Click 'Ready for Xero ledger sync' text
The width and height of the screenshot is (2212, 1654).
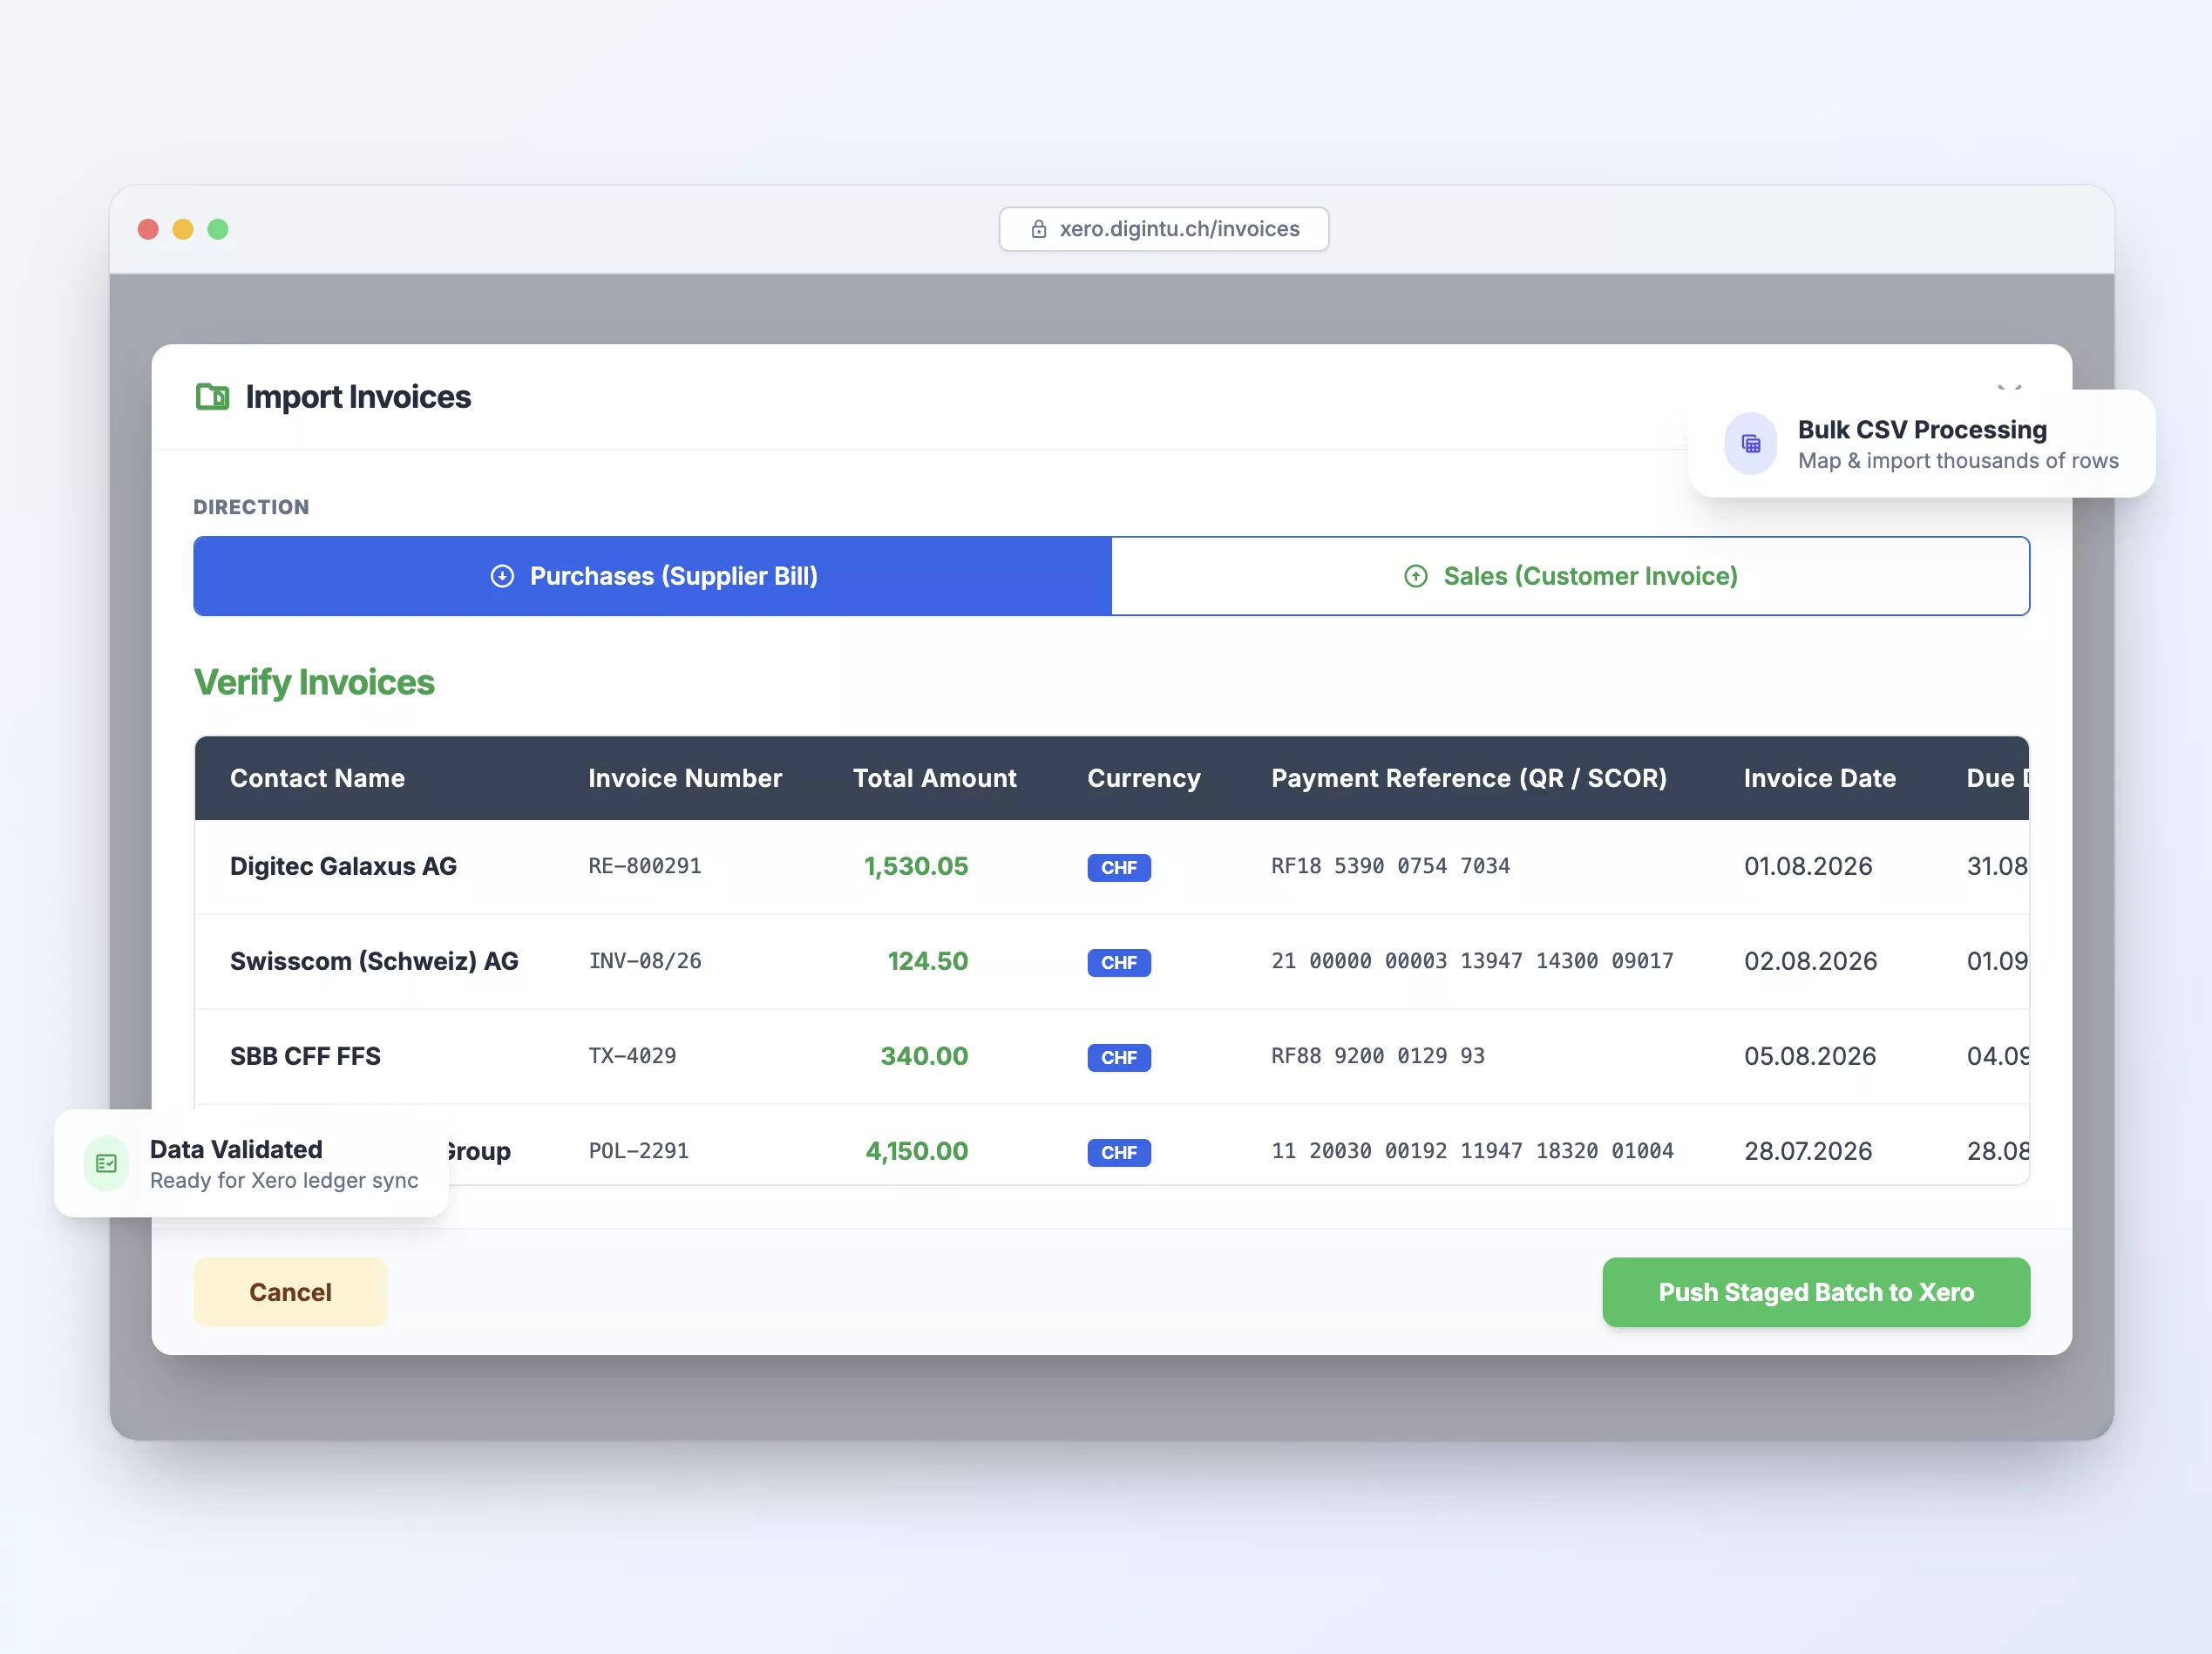click(284, 1180)
